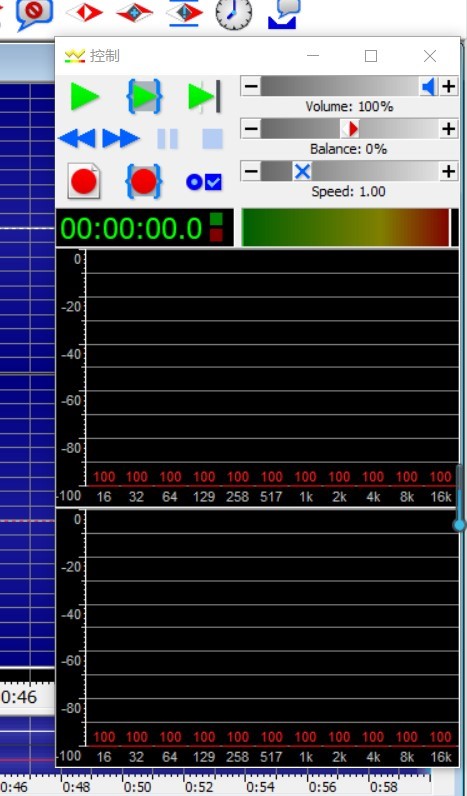The height and width of the screenshot is (796, 467).
Task: Open the clock timer icon in the toolbar
Action: pos(234,15)
